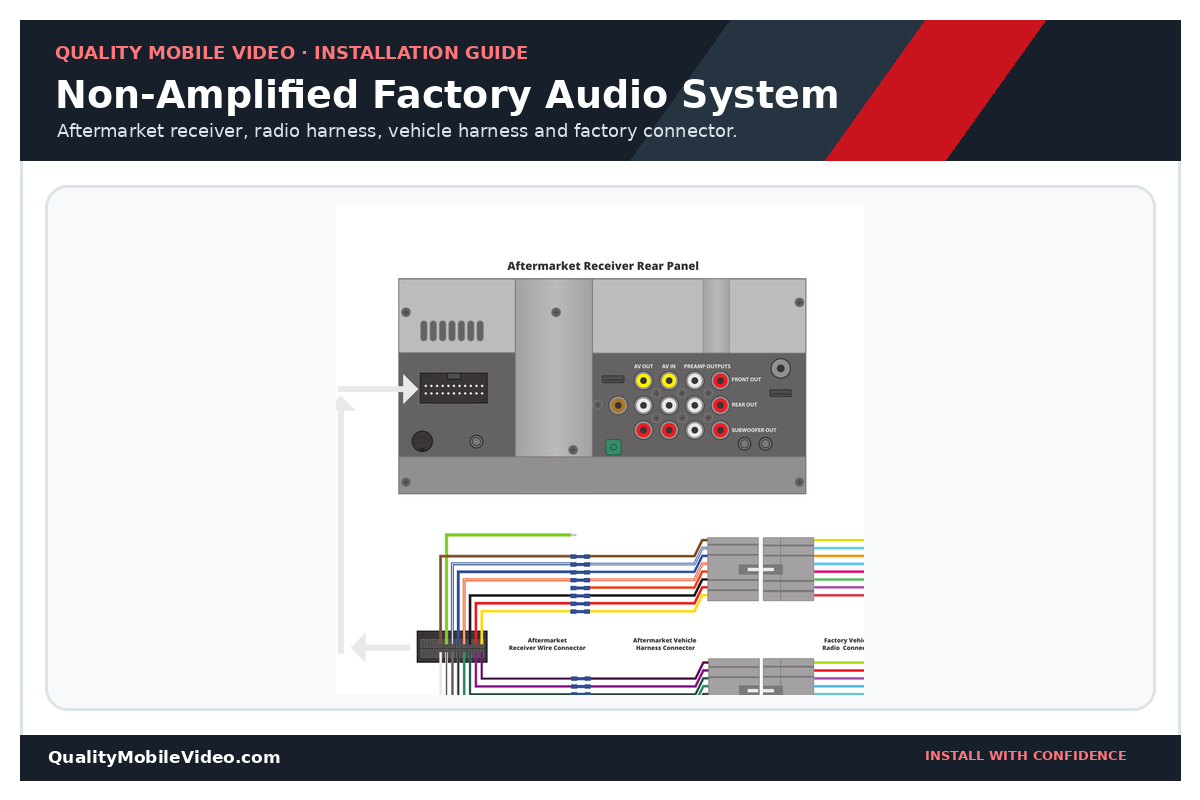
Task: Click the 'AV OUT' label text
Action: [643, 366]
